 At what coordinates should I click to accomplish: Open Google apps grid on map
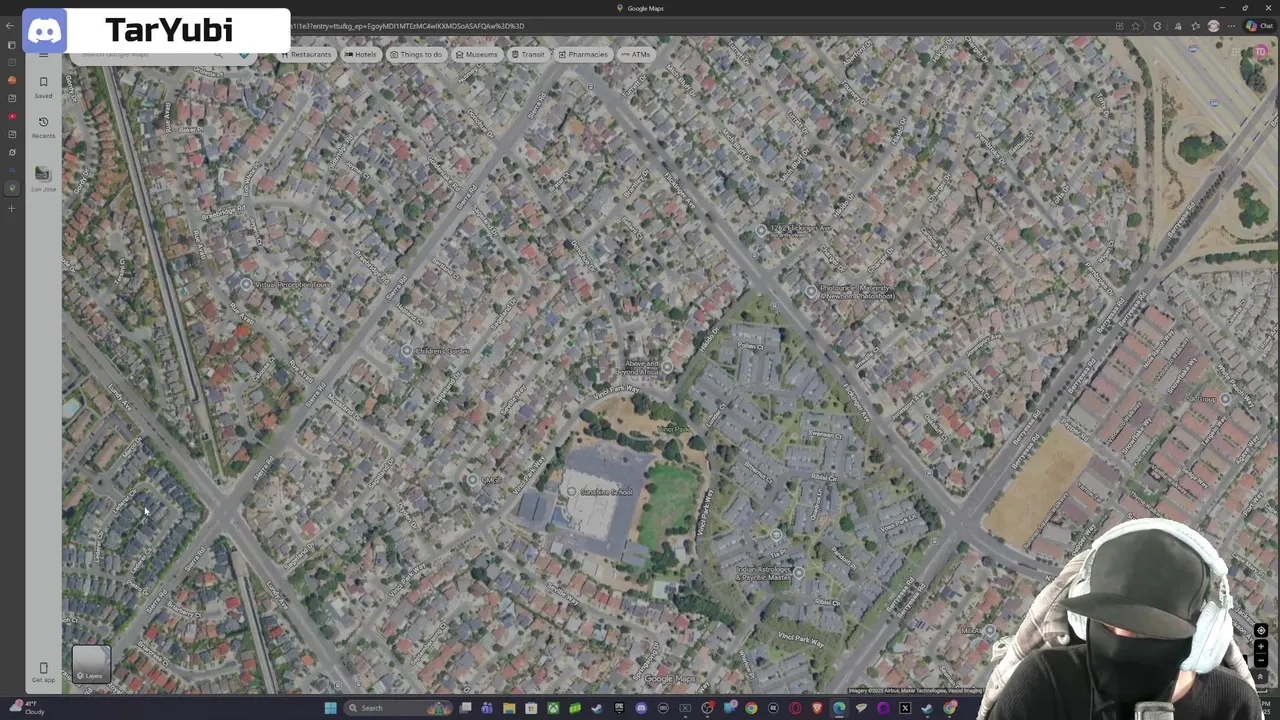1236,52
